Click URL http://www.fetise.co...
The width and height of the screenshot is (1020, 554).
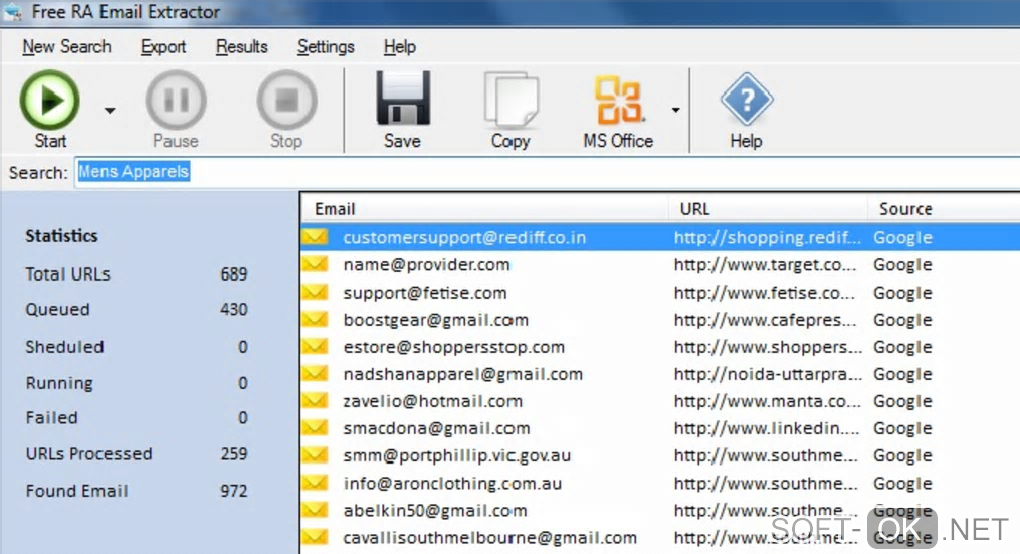(764, 293)
